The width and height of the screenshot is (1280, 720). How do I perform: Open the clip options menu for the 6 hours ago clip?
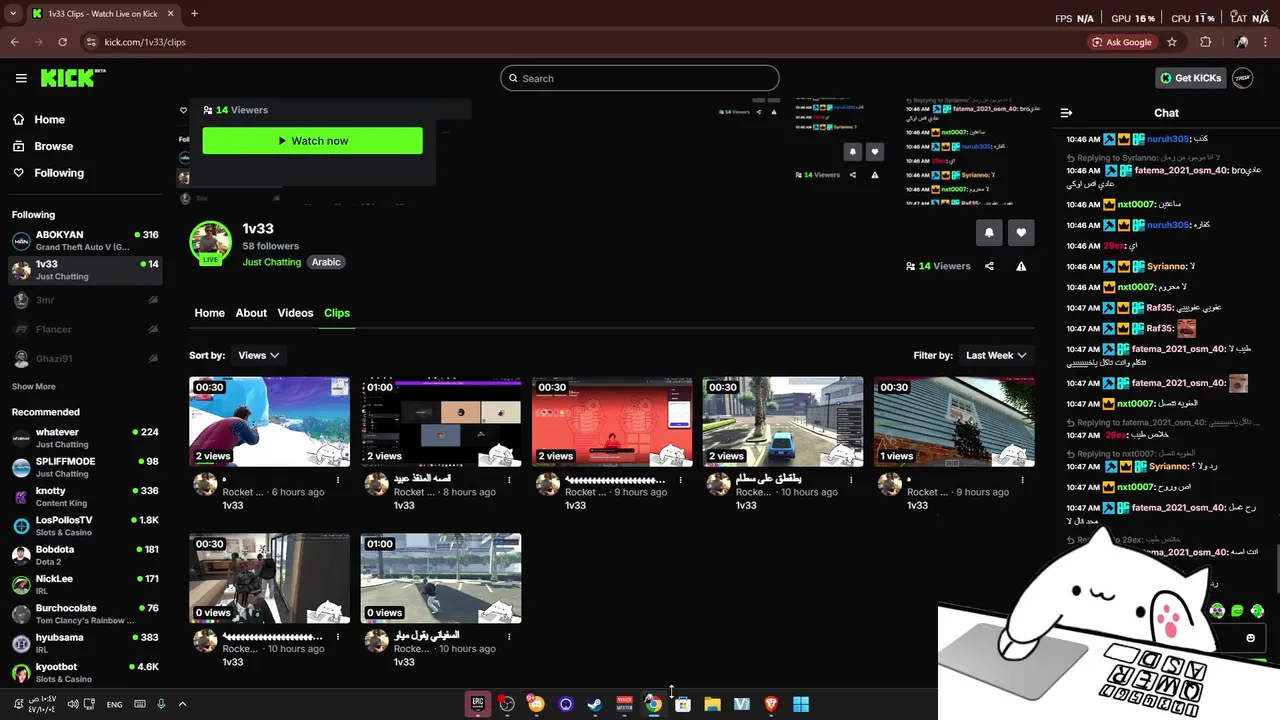(338, 480)
